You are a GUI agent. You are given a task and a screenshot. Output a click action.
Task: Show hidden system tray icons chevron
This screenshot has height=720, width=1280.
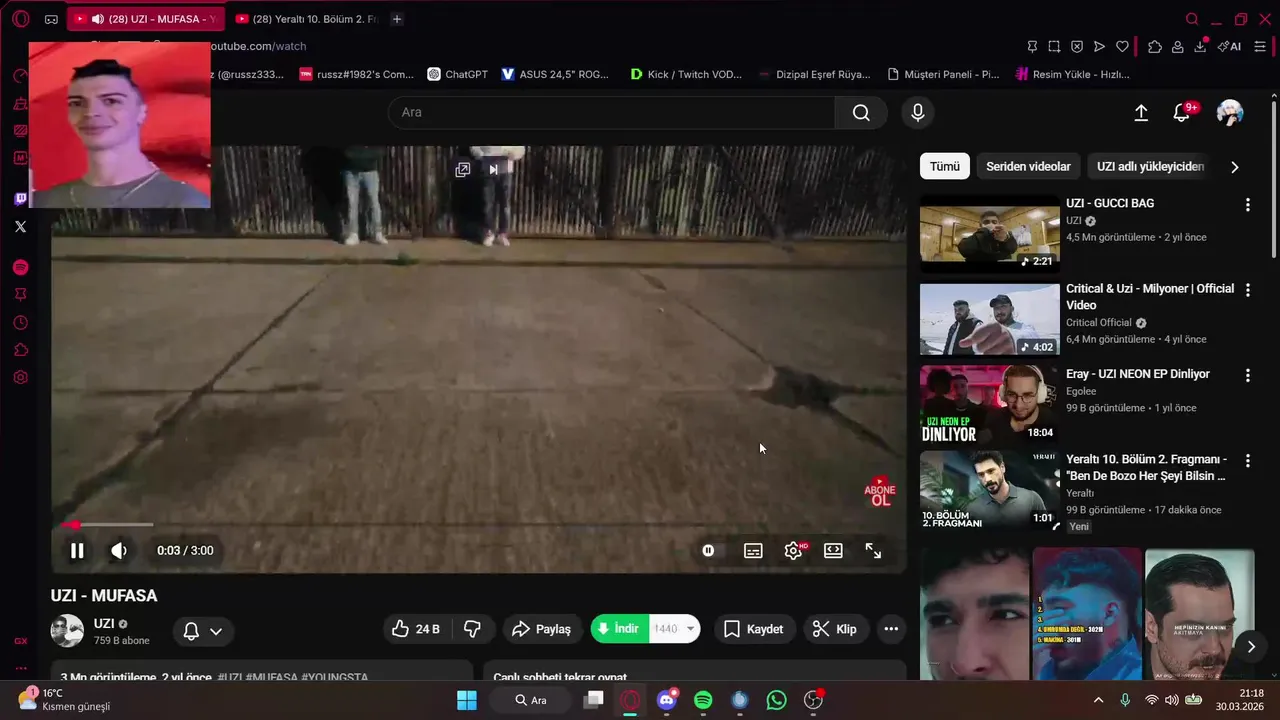point(1098,700)
